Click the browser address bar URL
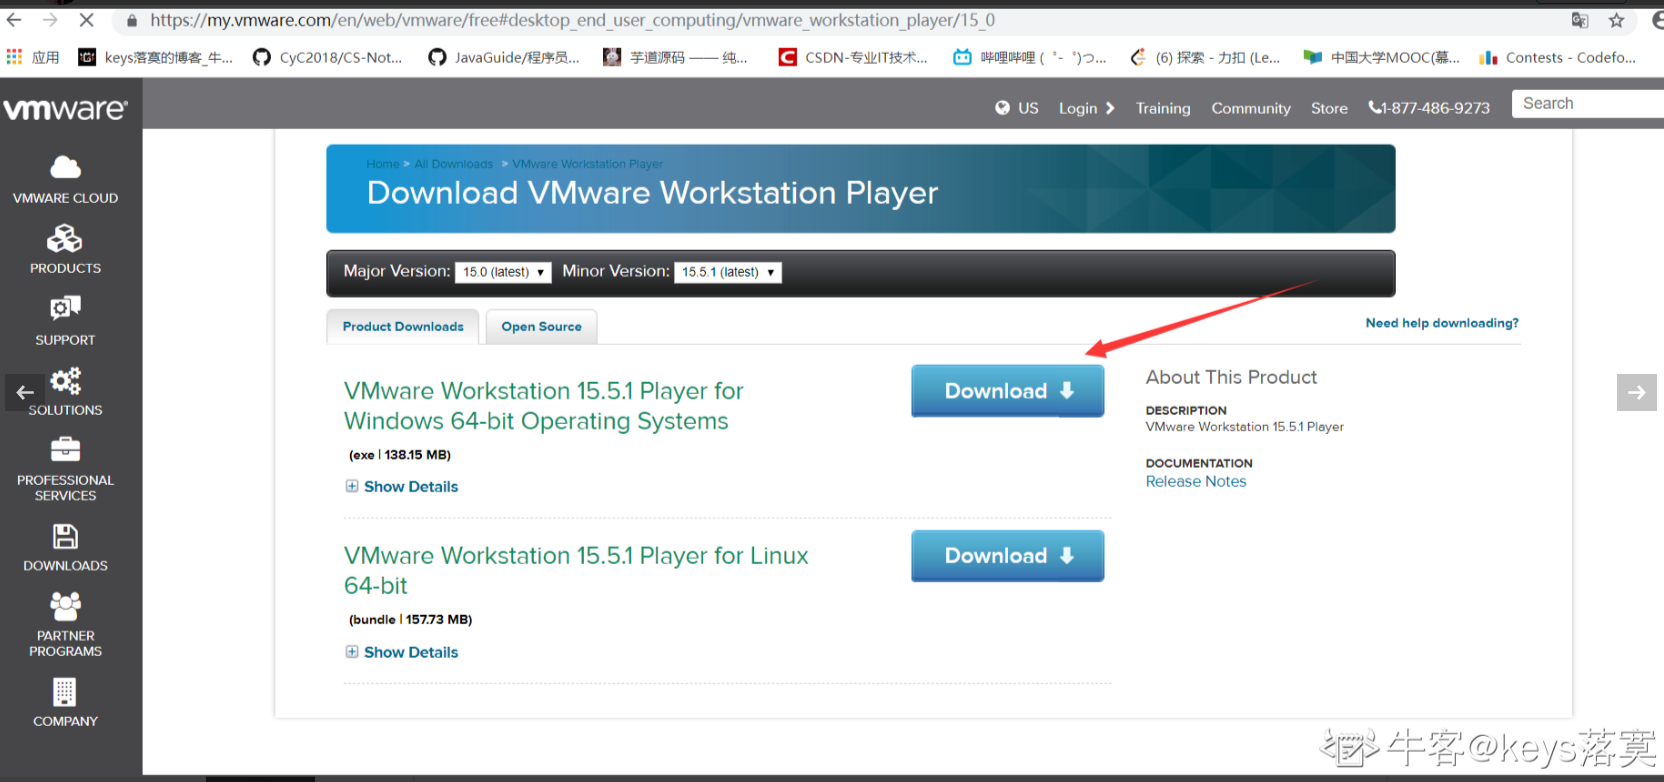The image size is (1664, 782). click(x=572, y=20)
